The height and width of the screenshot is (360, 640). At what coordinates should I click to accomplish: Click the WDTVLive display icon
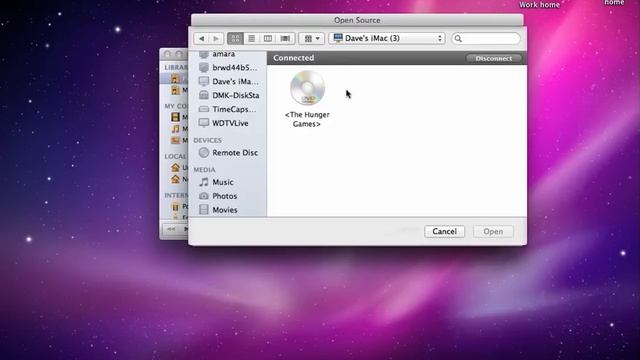[x=204, y=123]
